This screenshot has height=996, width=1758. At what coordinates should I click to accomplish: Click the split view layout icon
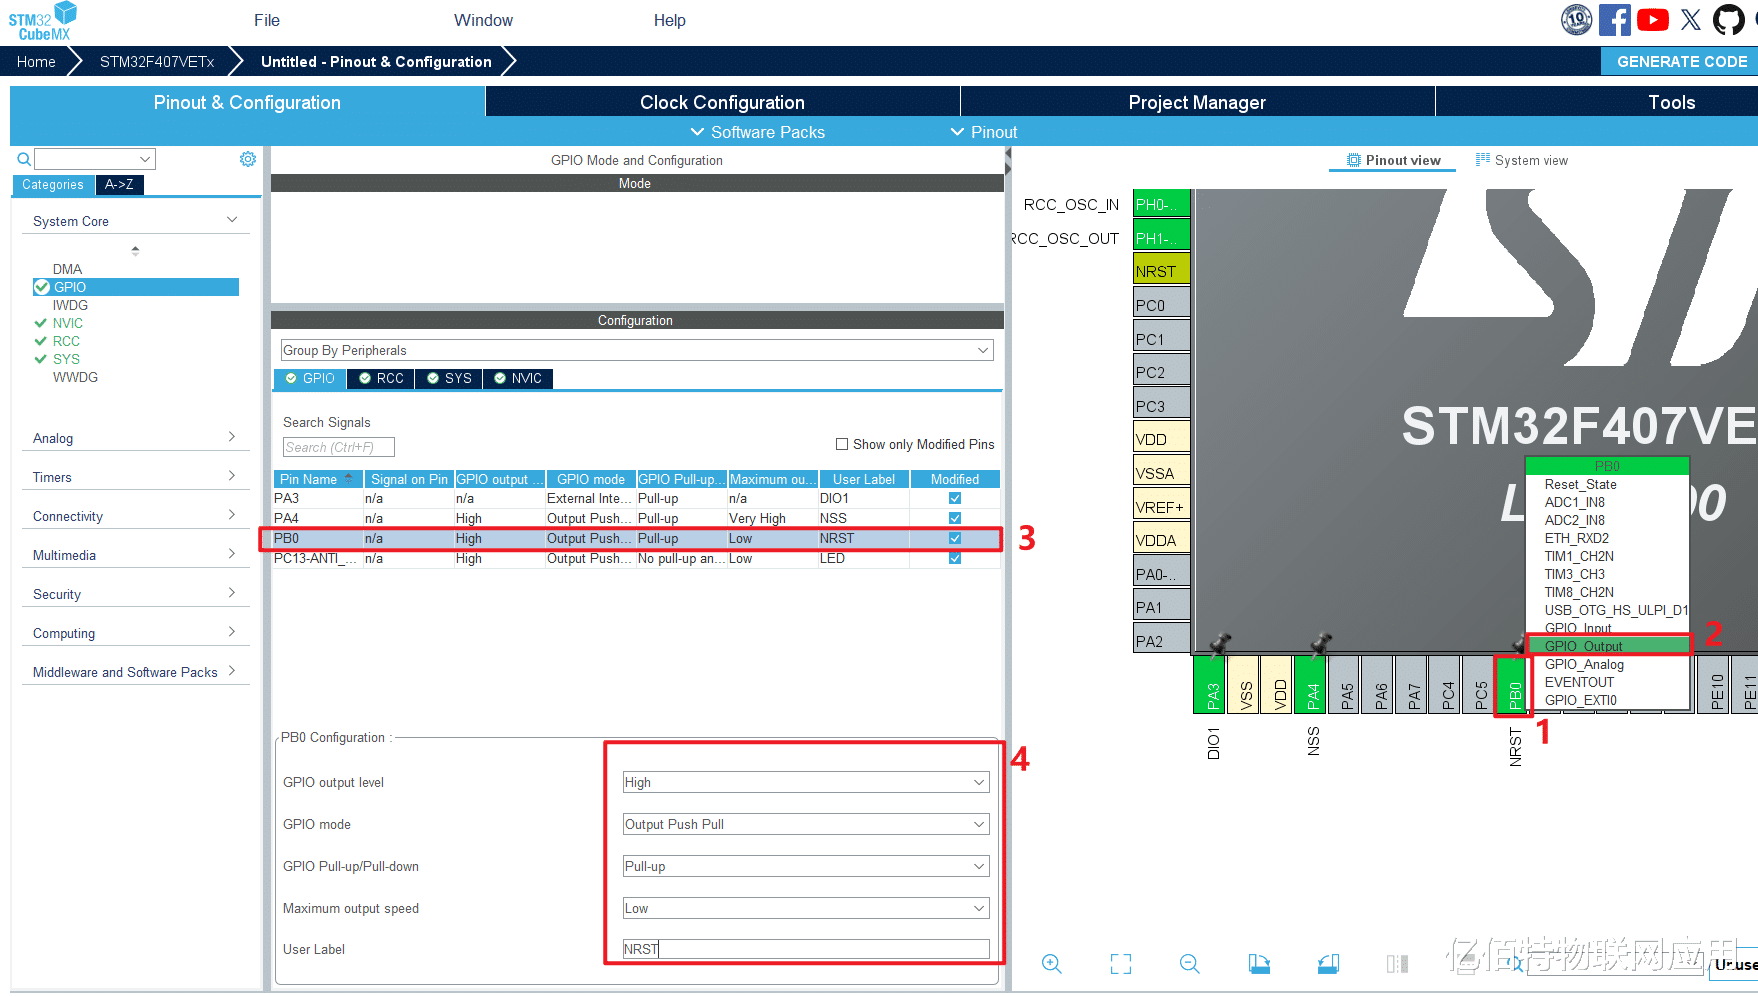pyautogui.click(x=1397, y=963)
